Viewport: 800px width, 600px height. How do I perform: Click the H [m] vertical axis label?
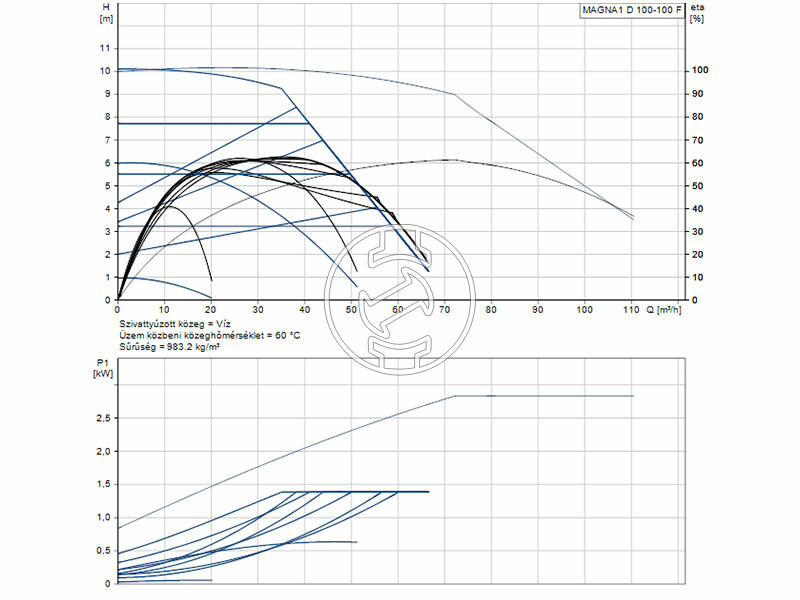pyautogui.click(x=107, y=12)
